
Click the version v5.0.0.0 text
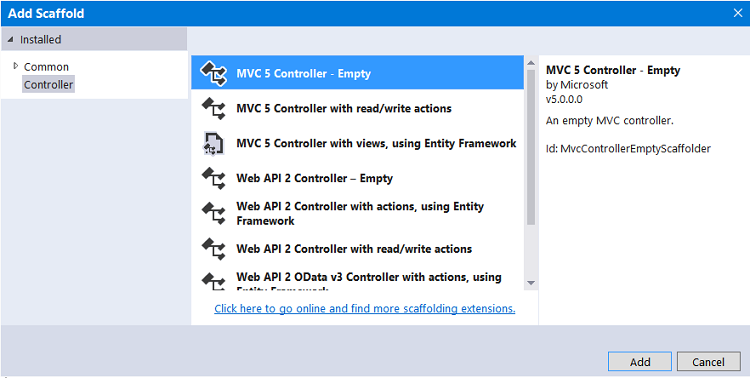coord(564,100)
